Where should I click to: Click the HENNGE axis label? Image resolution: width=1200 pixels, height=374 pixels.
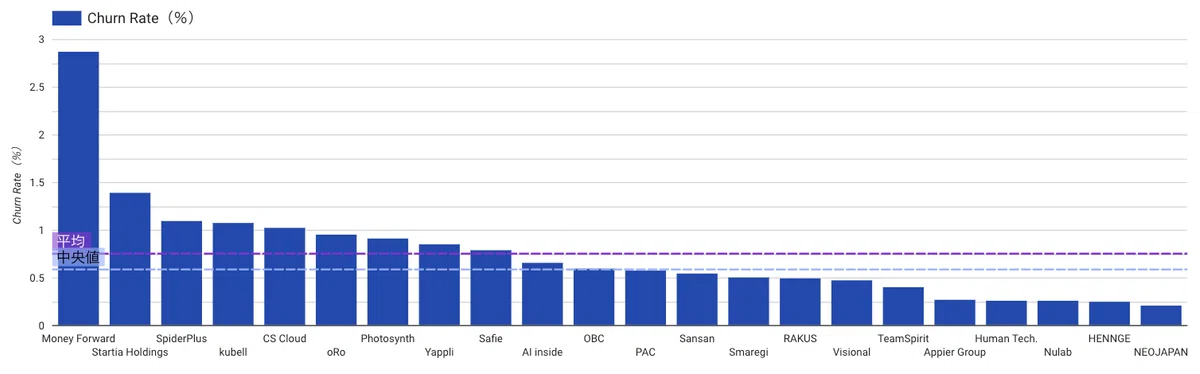[x=1109, y=339]
